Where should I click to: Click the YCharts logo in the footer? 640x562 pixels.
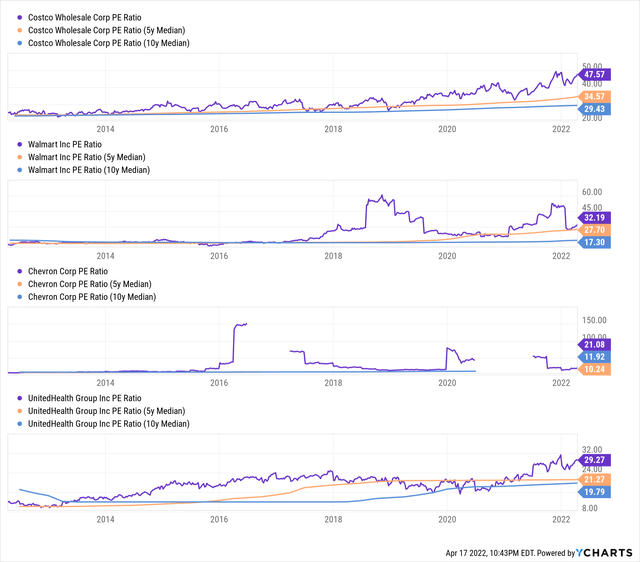click(605, 553)
